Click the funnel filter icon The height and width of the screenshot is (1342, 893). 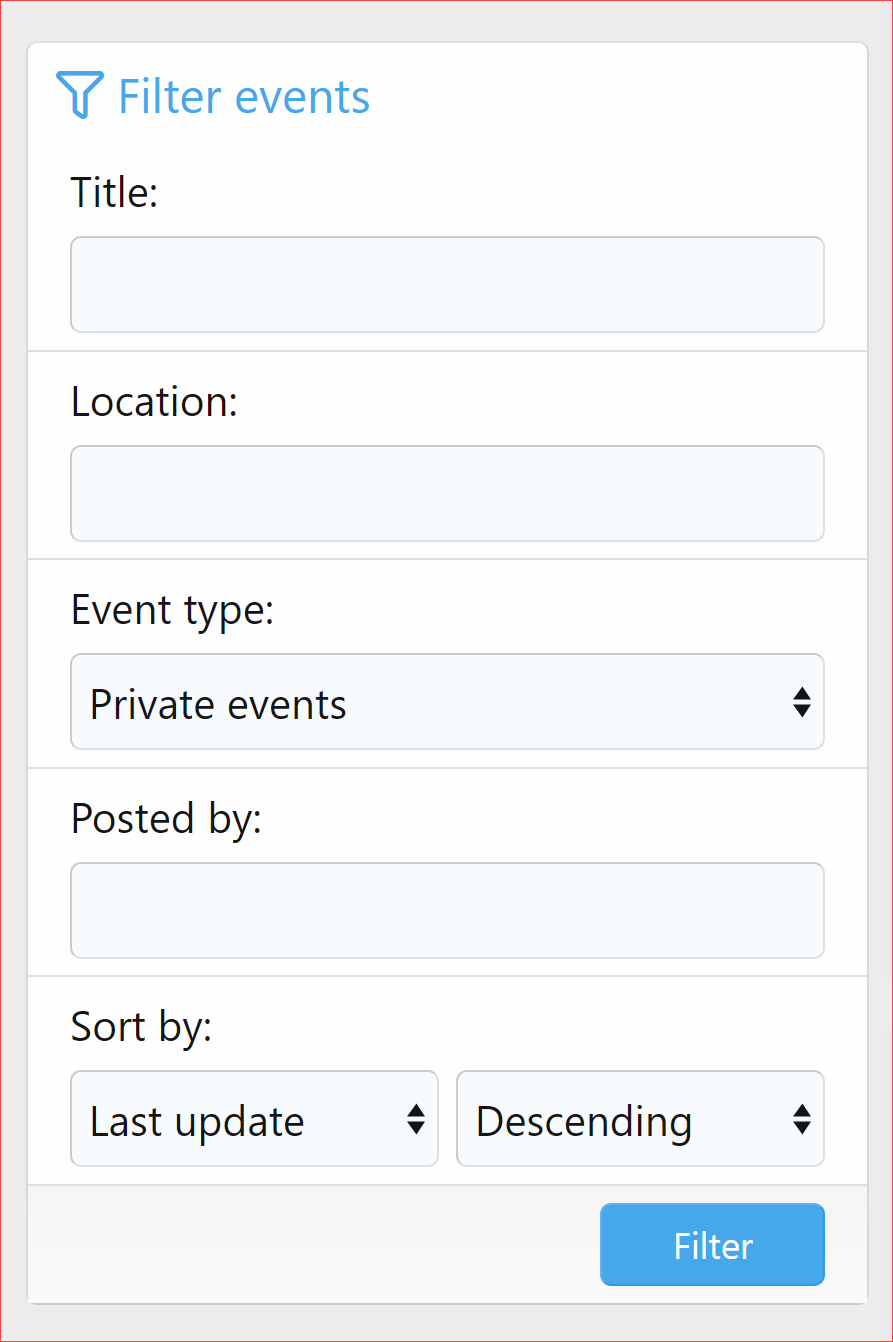click(x=81, y=95)
